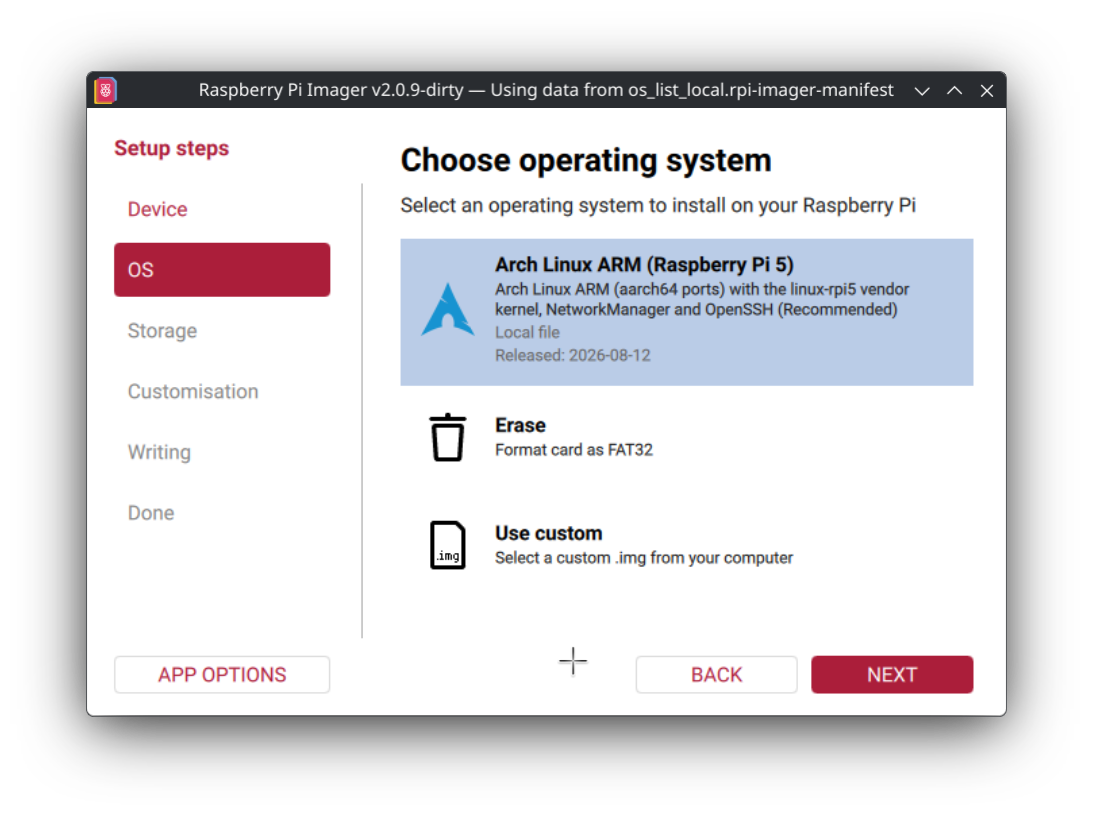Maximize the window with the up chevron
The image size is (1094, 819).
[954, 91]
